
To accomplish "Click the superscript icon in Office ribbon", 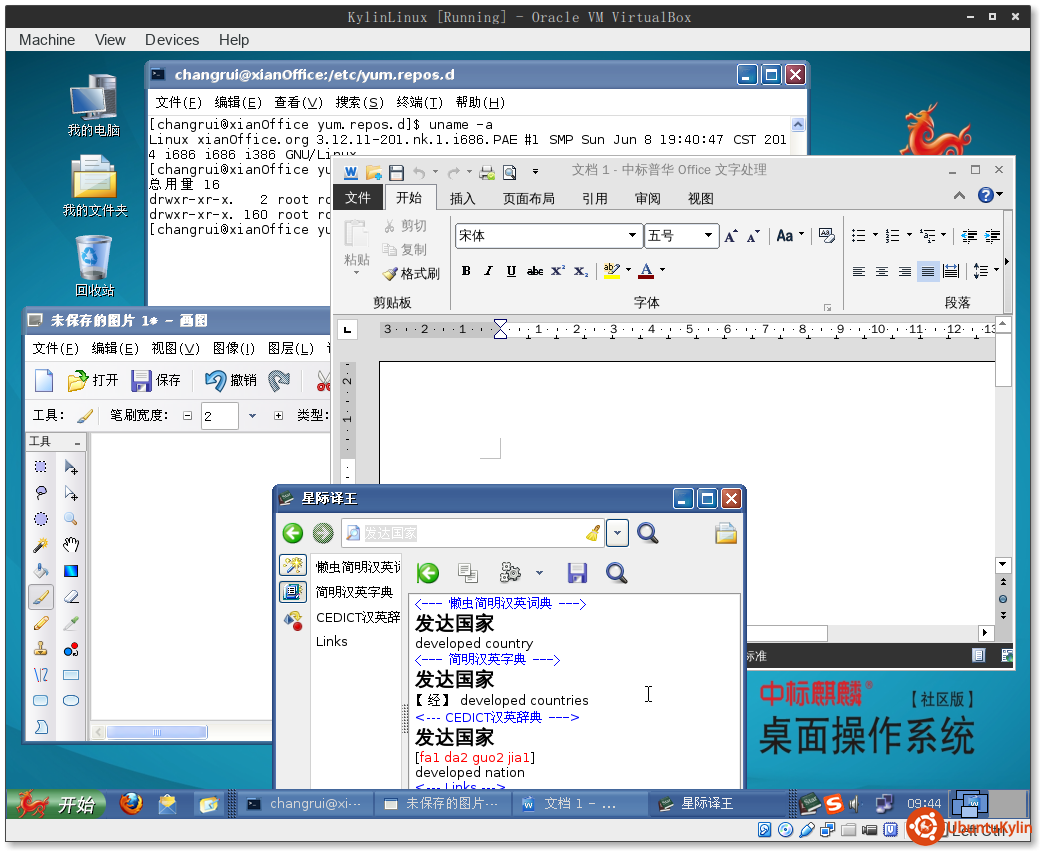I will tap(558, 271).
